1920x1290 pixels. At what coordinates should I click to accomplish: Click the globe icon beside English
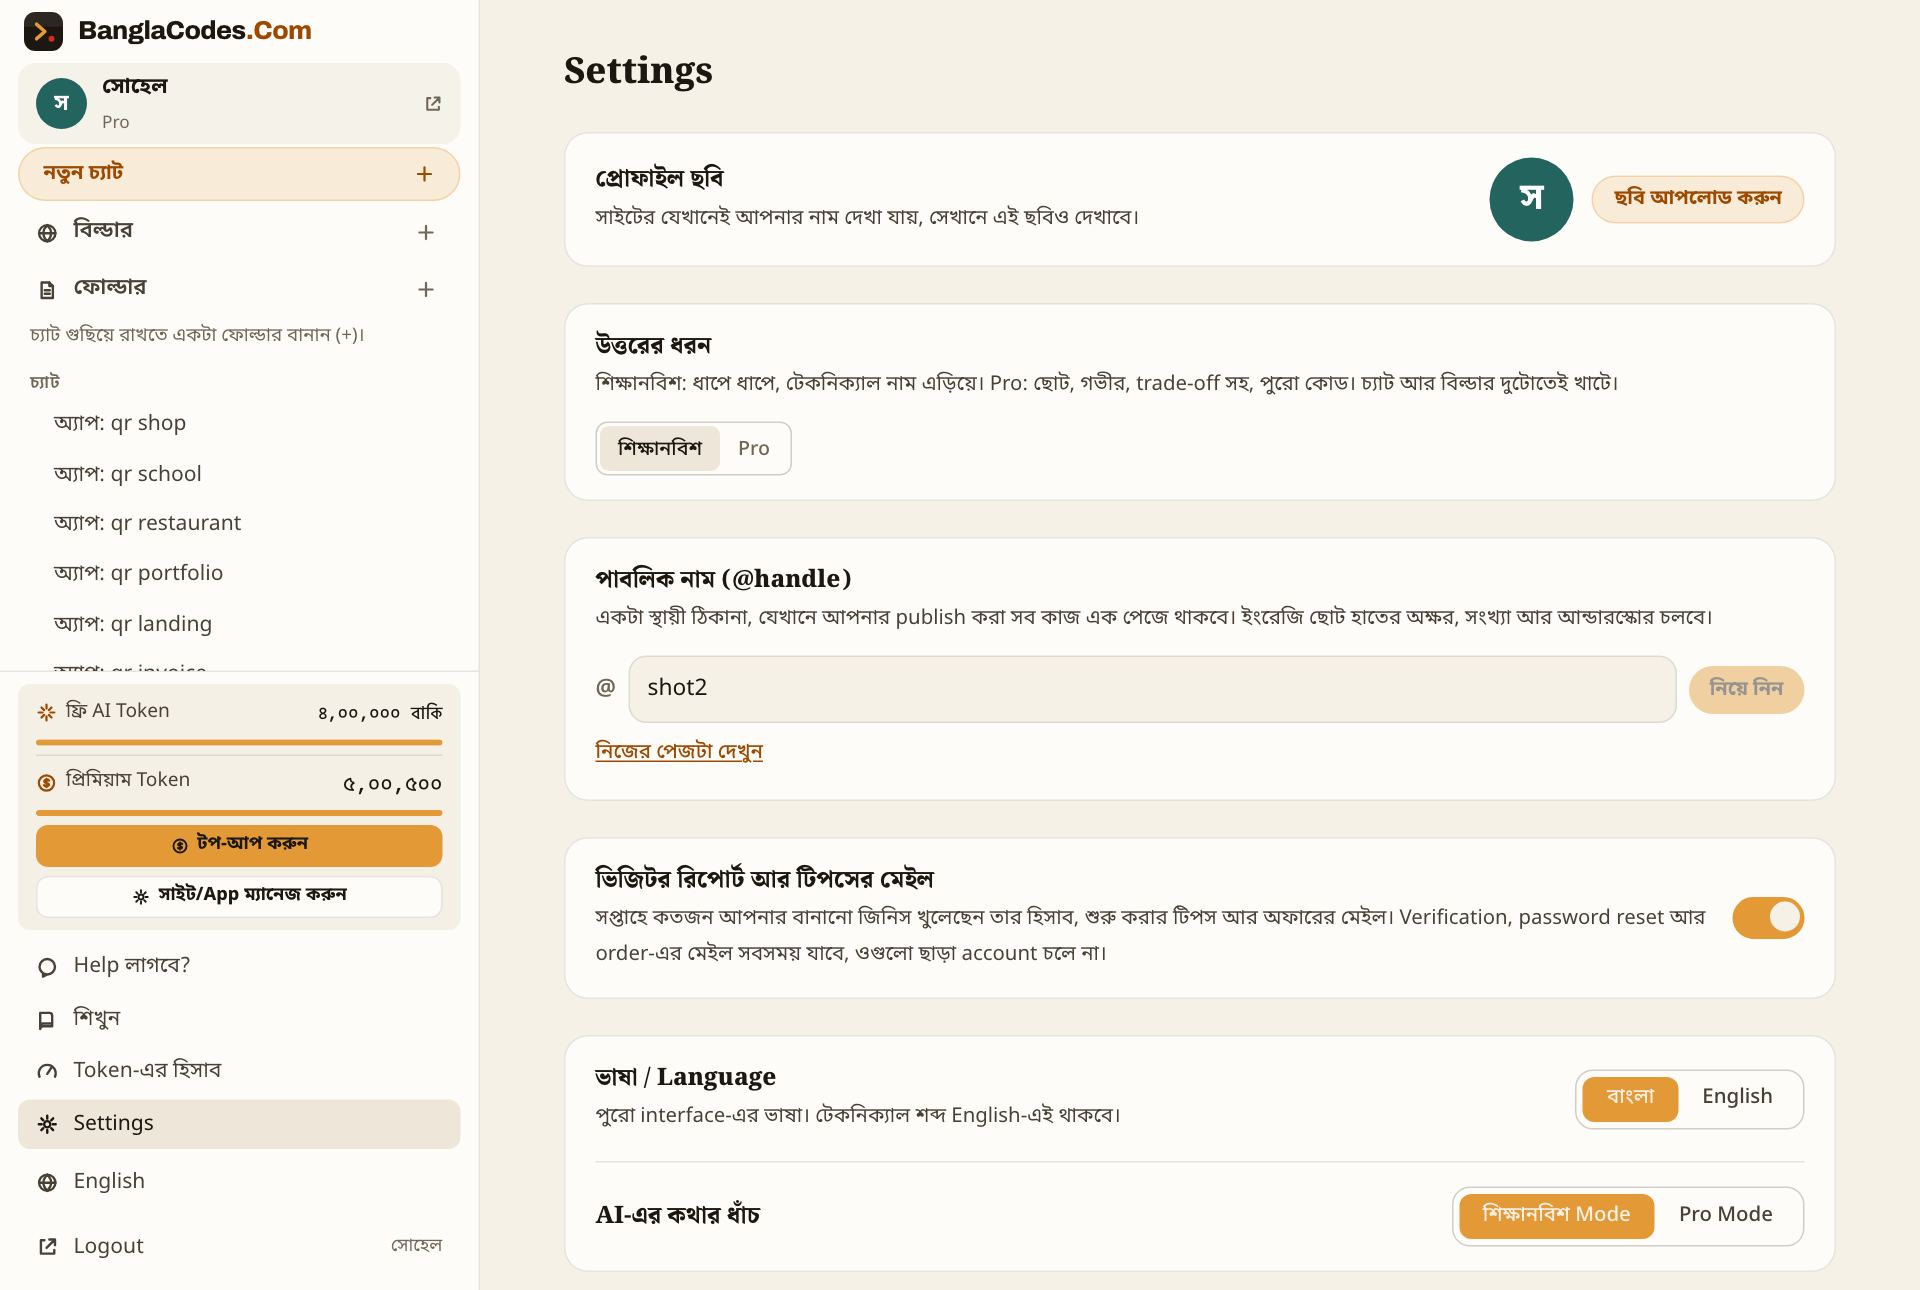pos(47,1182)
